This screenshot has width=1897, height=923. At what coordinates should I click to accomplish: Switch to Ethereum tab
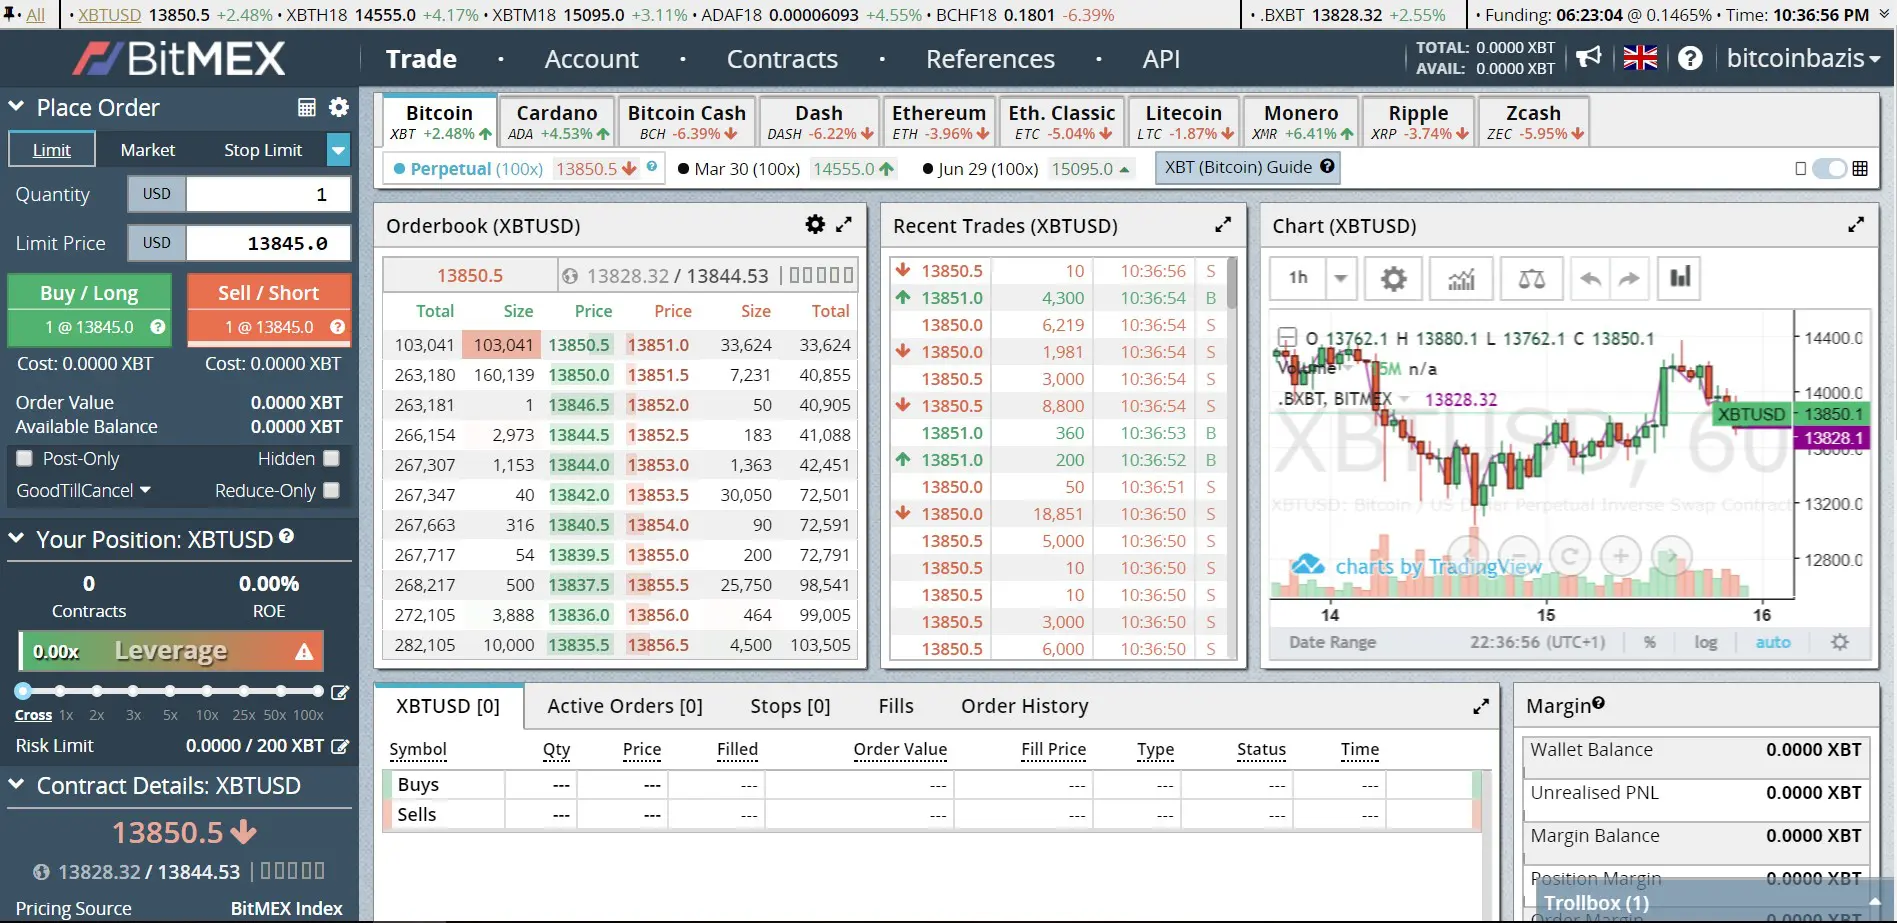[x=939, y=121]
